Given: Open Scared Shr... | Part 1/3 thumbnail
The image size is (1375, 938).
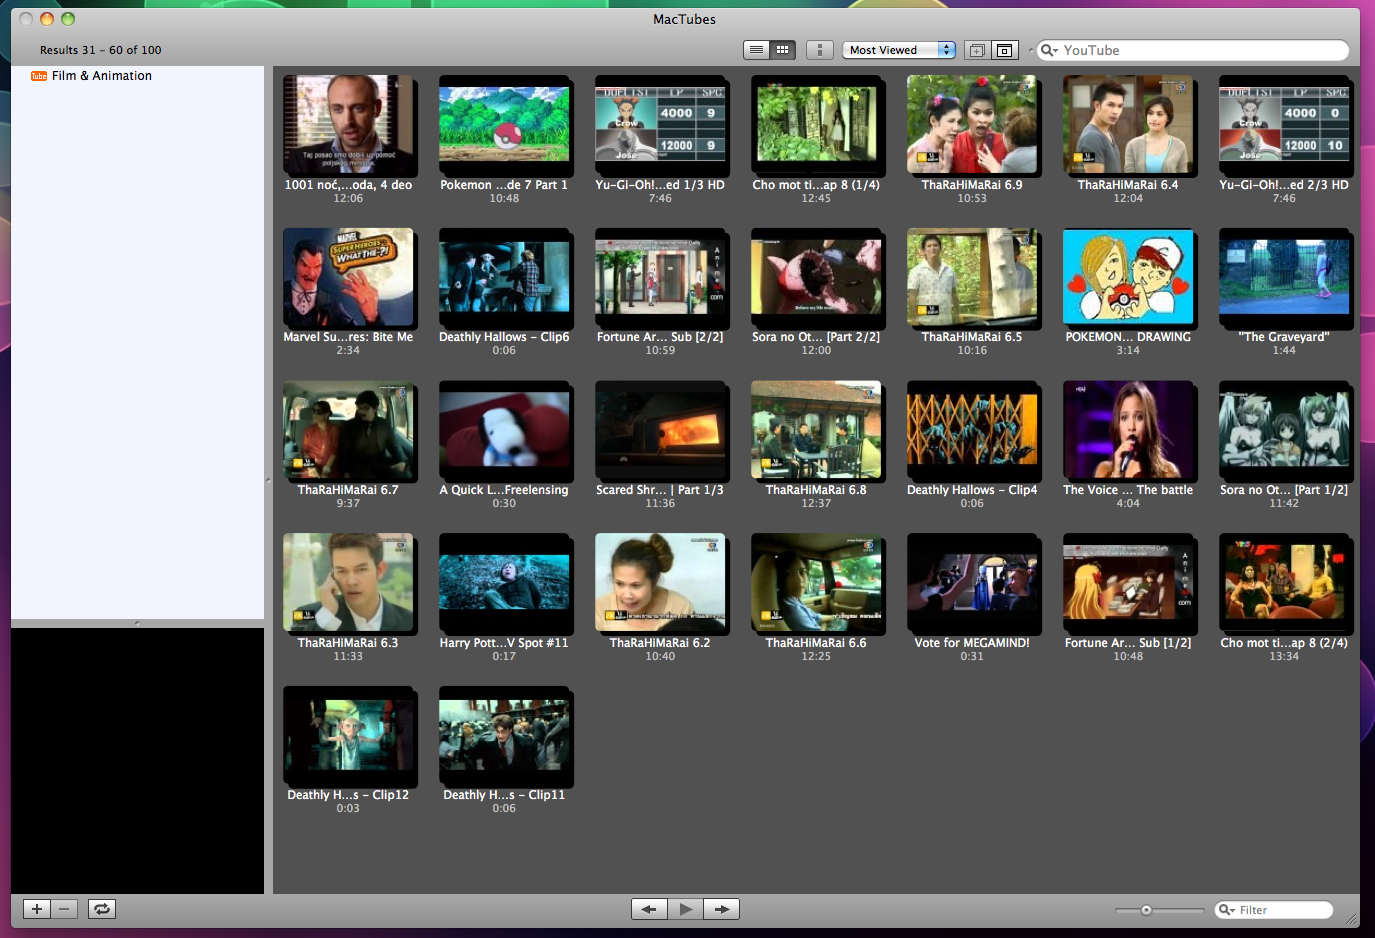Looking at the screenshot, I should click(660, 430).
